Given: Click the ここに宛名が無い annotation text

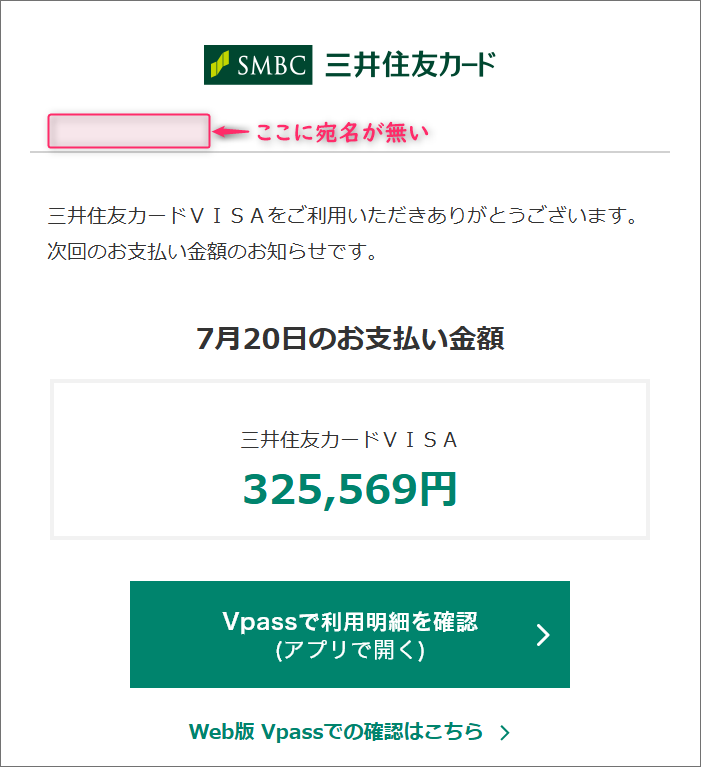Looking at the screenshot, I should click(x=342, y=132).
